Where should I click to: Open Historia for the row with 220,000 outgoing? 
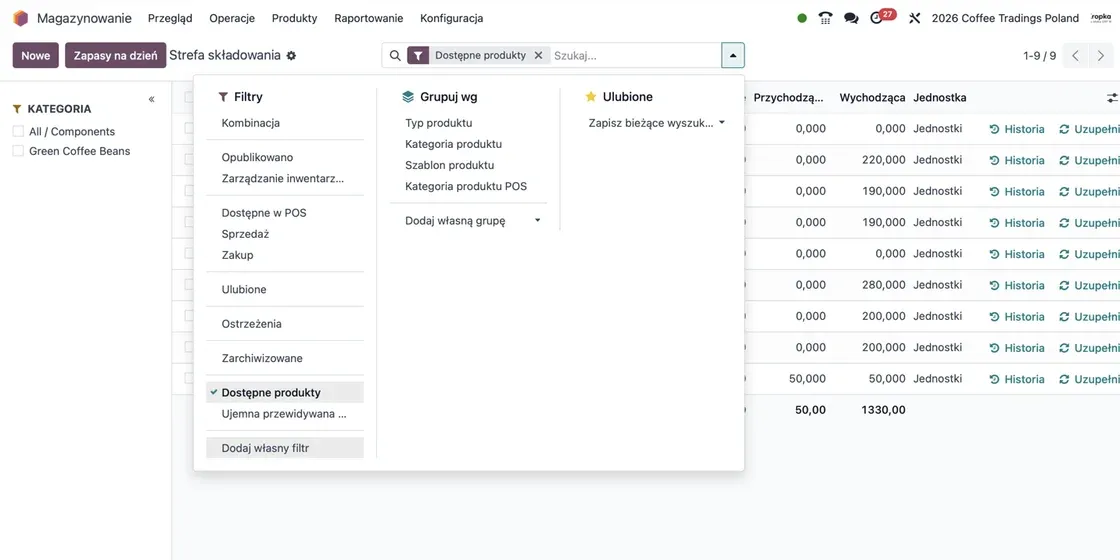click(1017, 160)
